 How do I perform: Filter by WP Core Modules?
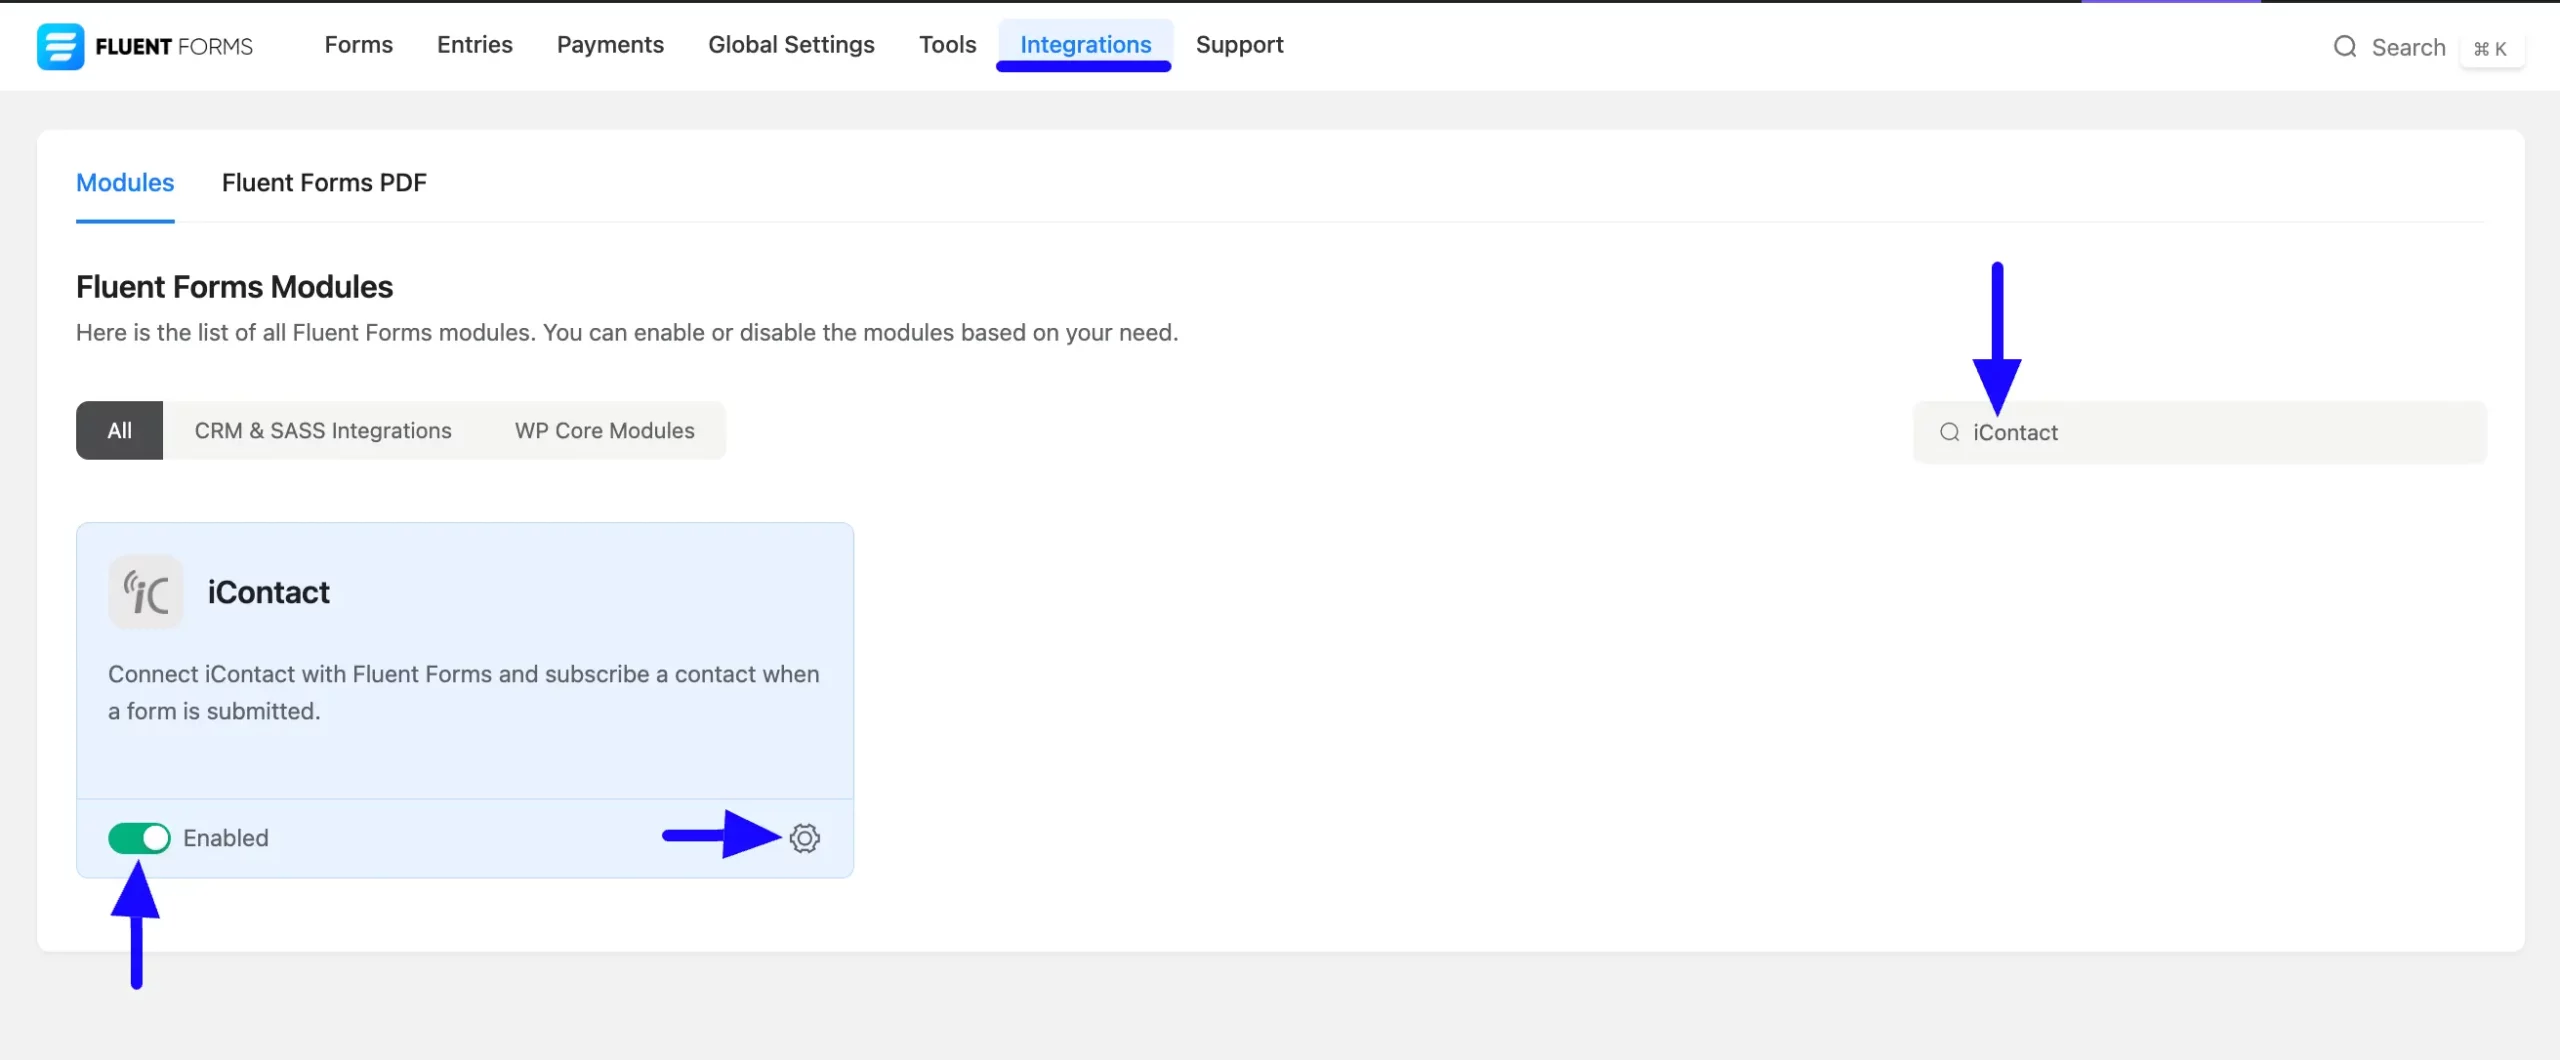(605, 431)
